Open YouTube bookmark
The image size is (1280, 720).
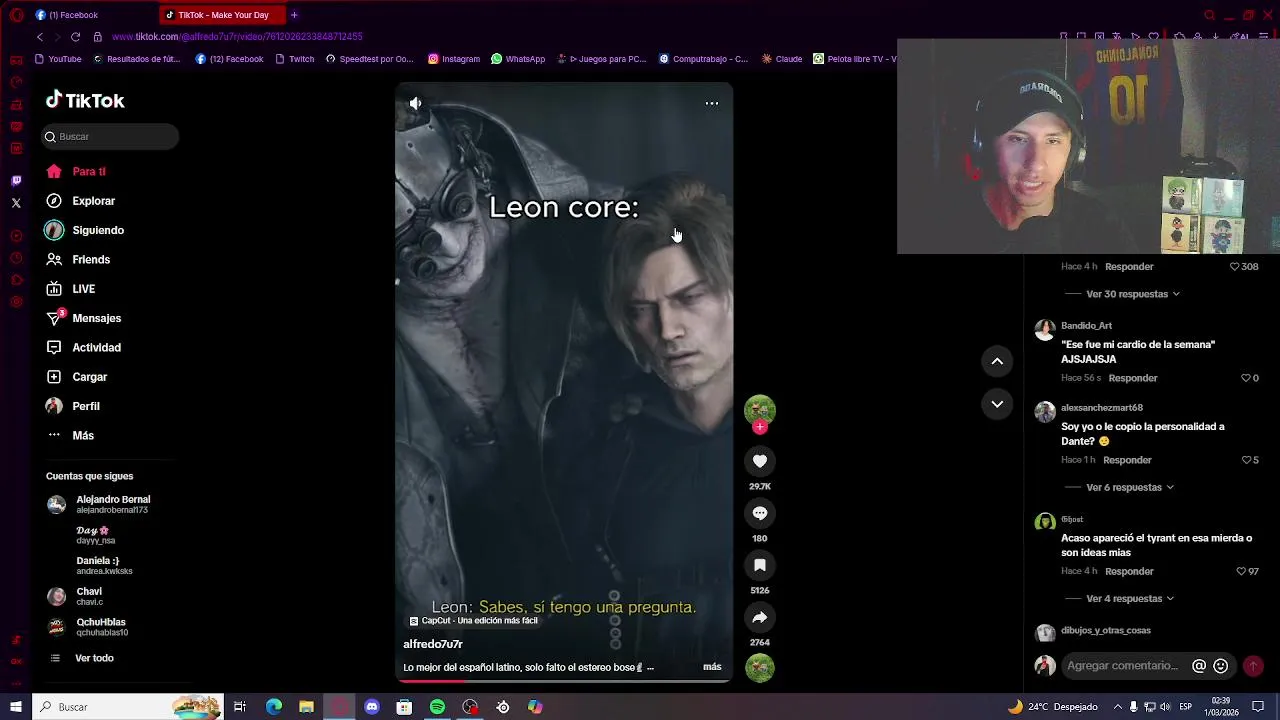pyautogui.click(x=58, y=59)
